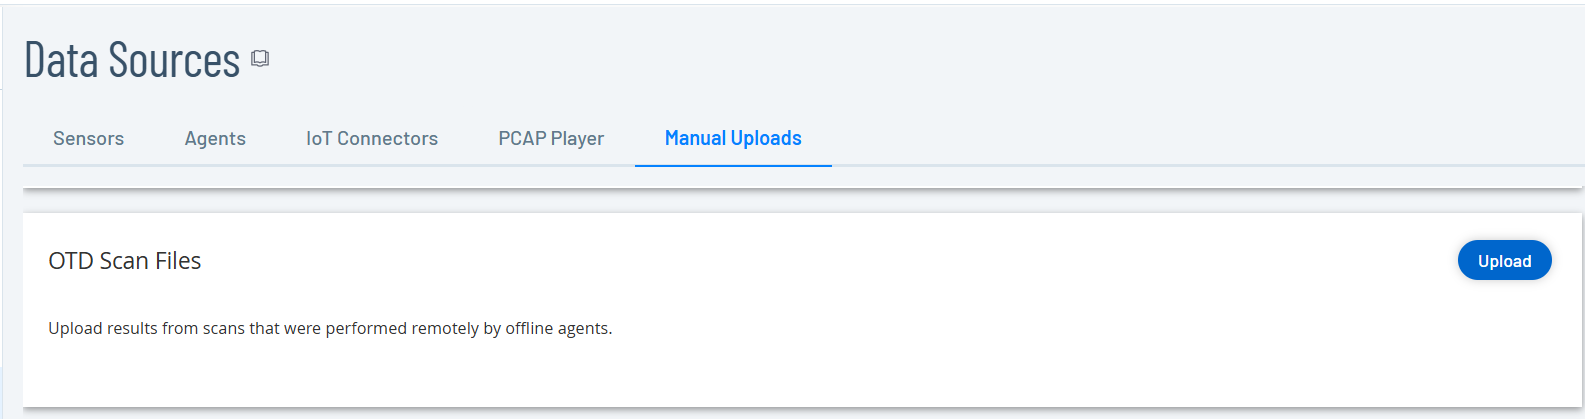Click the word Sources in the page title
The height and width of the screenshot is (419, 1585).
(x=174, y=60)
